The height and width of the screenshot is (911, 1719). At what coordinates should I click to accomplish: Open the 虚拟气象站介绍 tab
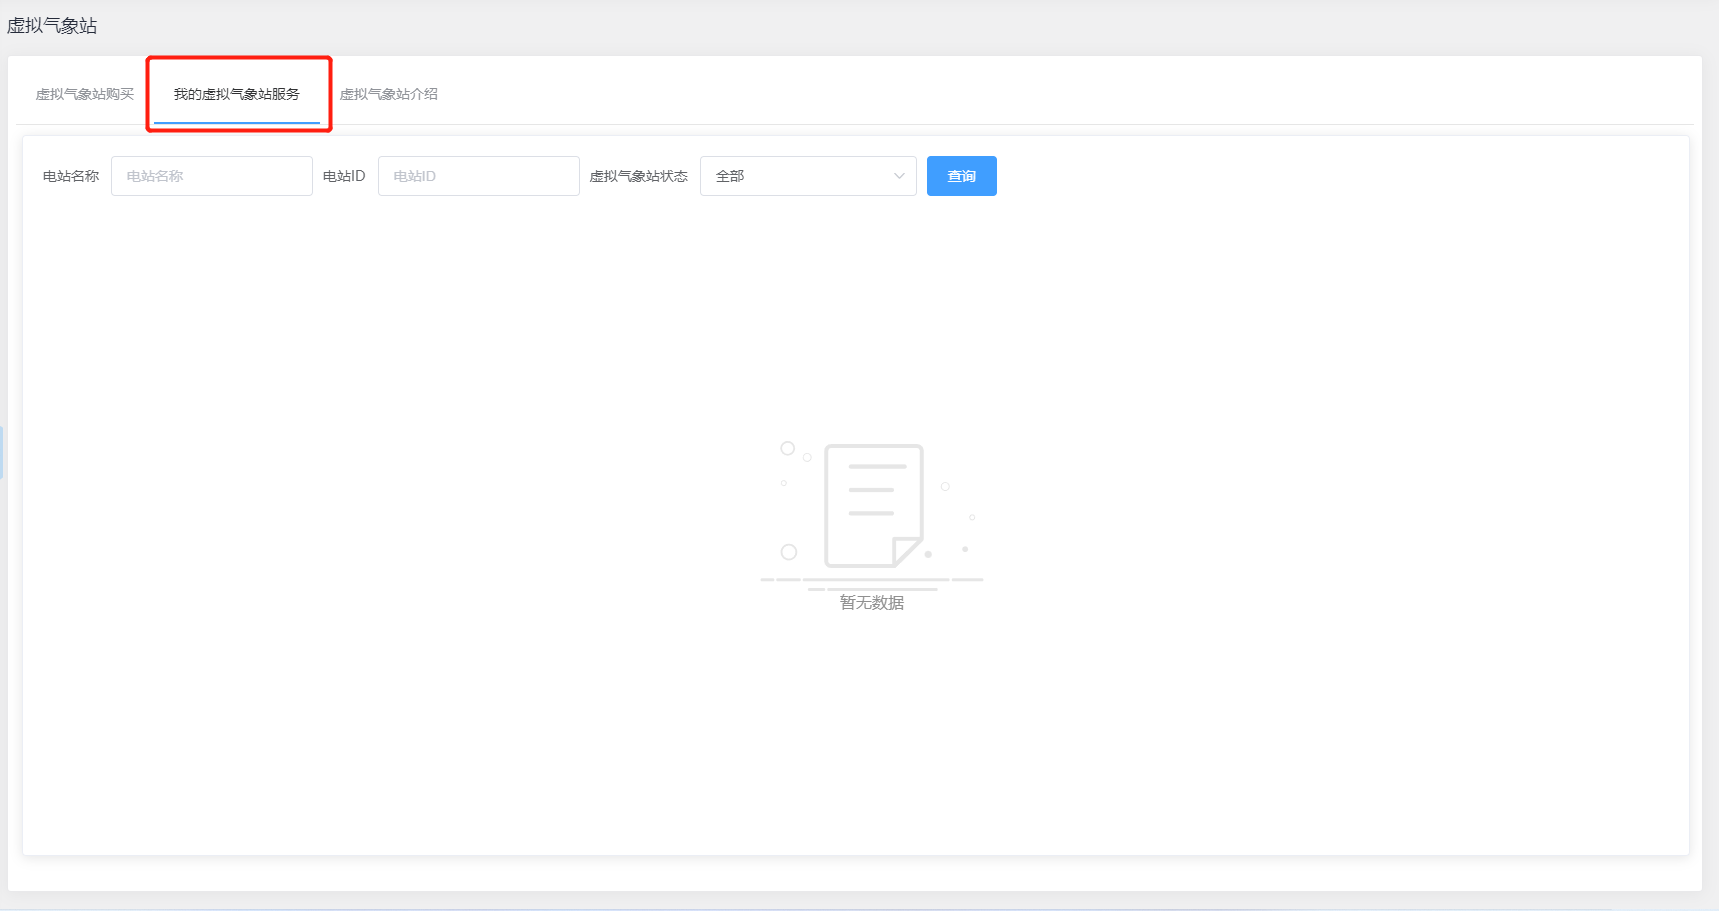point(389,94)
